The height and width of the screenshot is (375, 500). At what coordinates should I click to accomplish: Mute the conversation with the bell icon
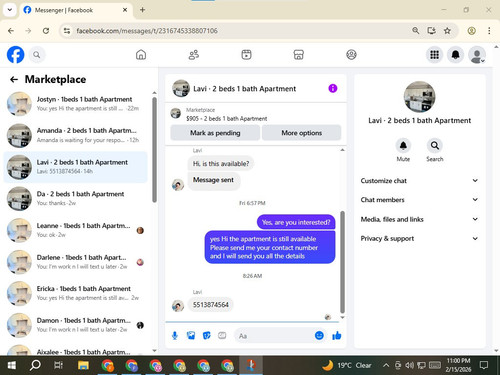(403, 146)
